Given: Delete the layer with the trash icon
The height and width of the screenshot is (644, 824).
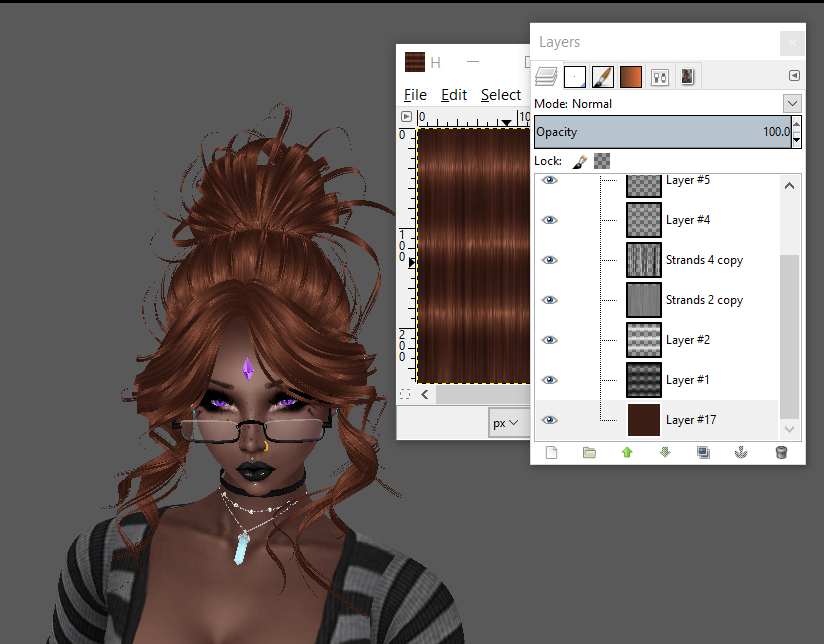Looking at the screenshot, I should click(781, 453).
